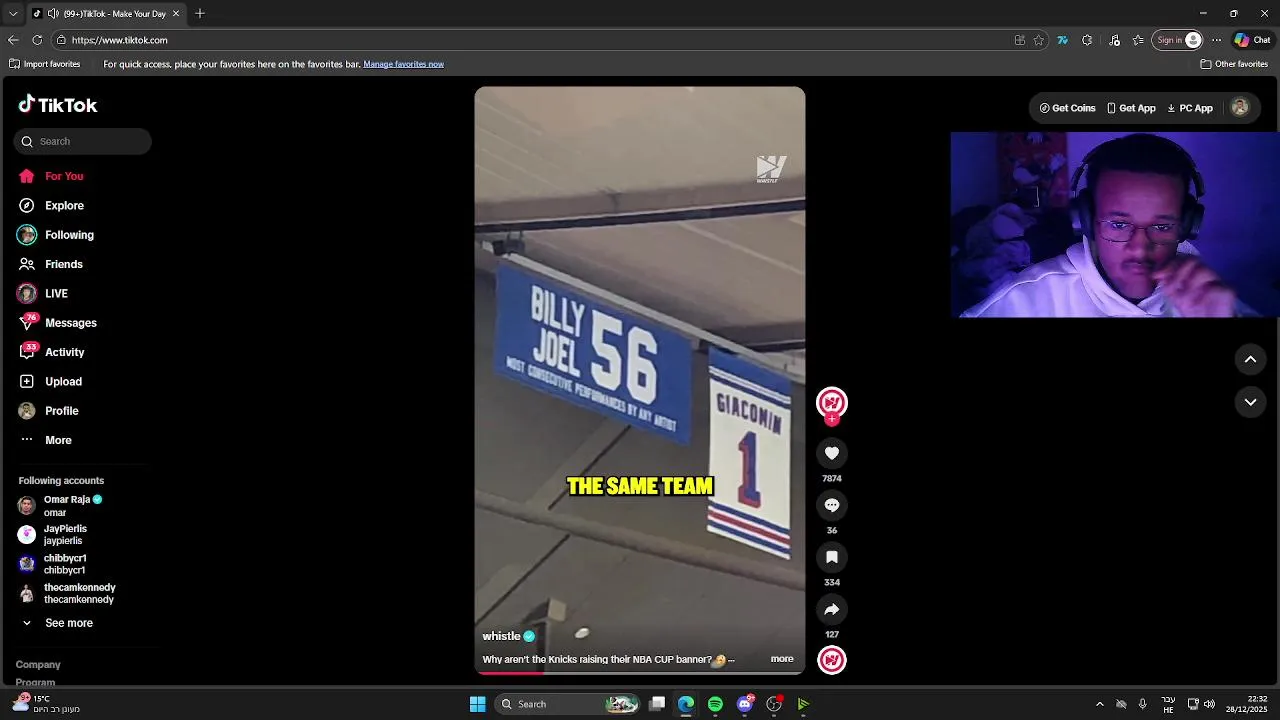This screenshot has width=1280, height=720.
Task: Open Messages in the sidebar
Action: tap(57, 323)
